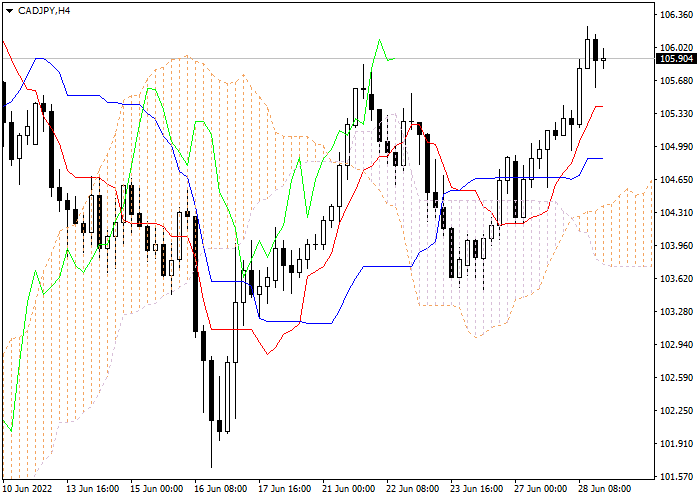Select the 17 Jun 16:00 time label
Screen dimensions: 700x500
[285, 489]
